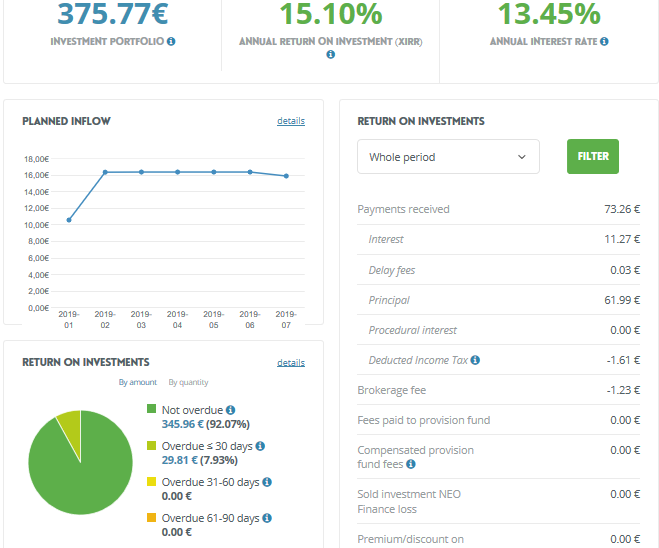659x548 pixels.
Task: Click info icon next to Investment Portfolio
Action: click(171, 42)
